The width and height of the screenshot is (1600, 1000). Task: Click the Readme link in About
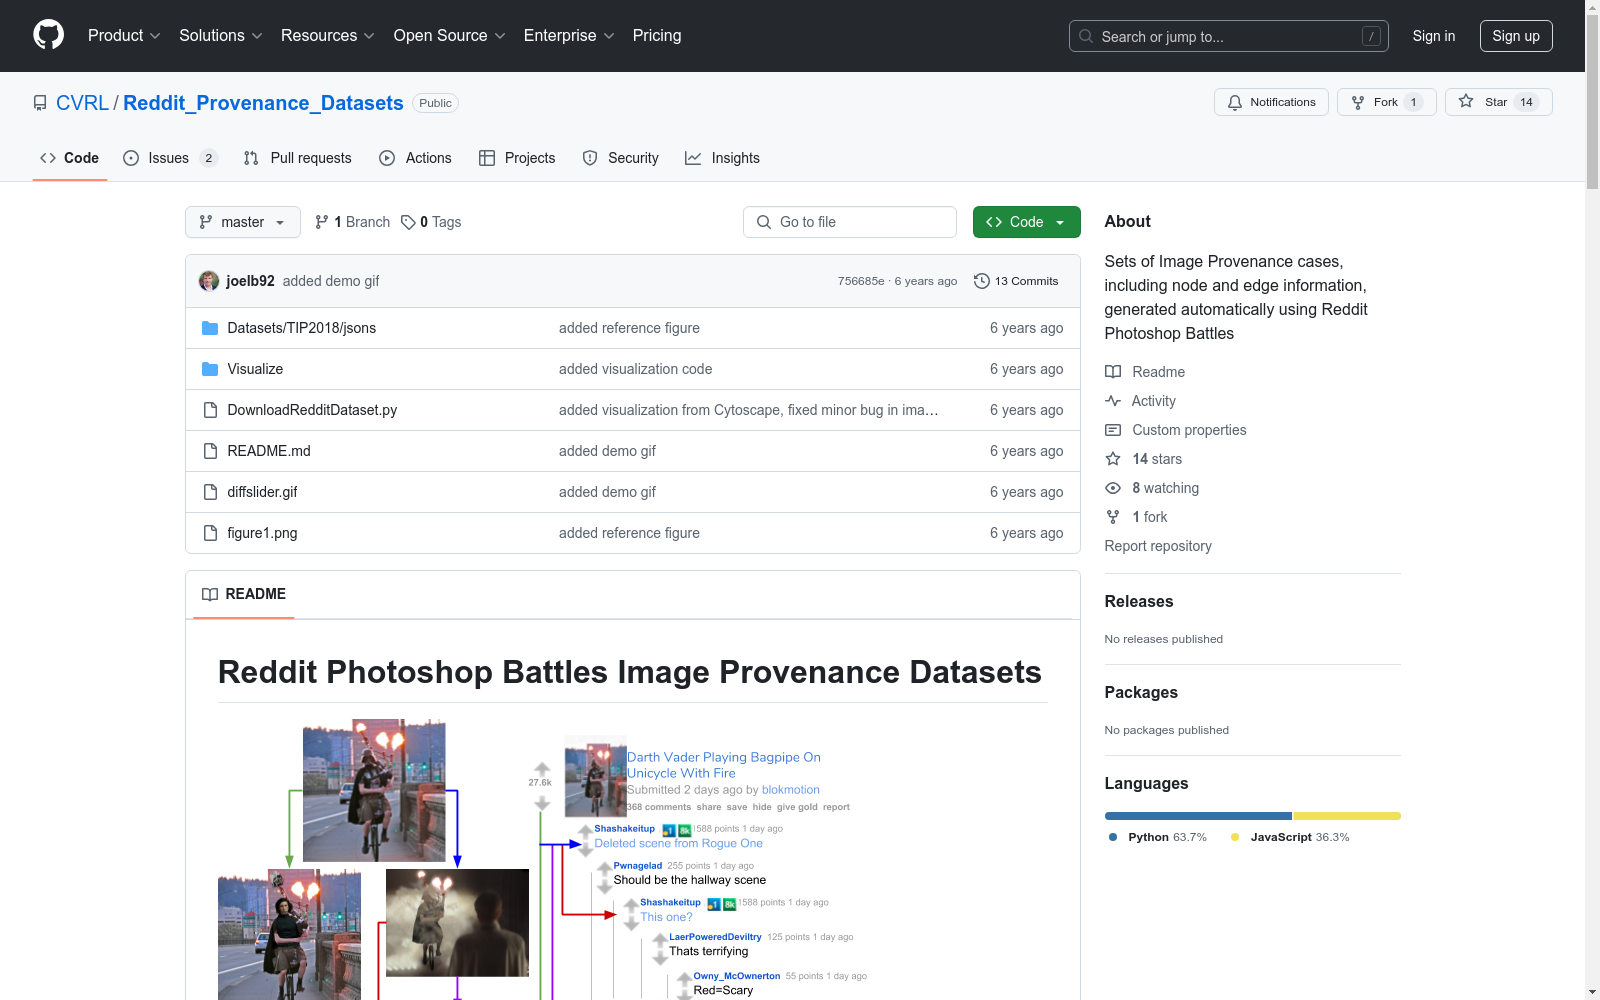click(1145, 372)
